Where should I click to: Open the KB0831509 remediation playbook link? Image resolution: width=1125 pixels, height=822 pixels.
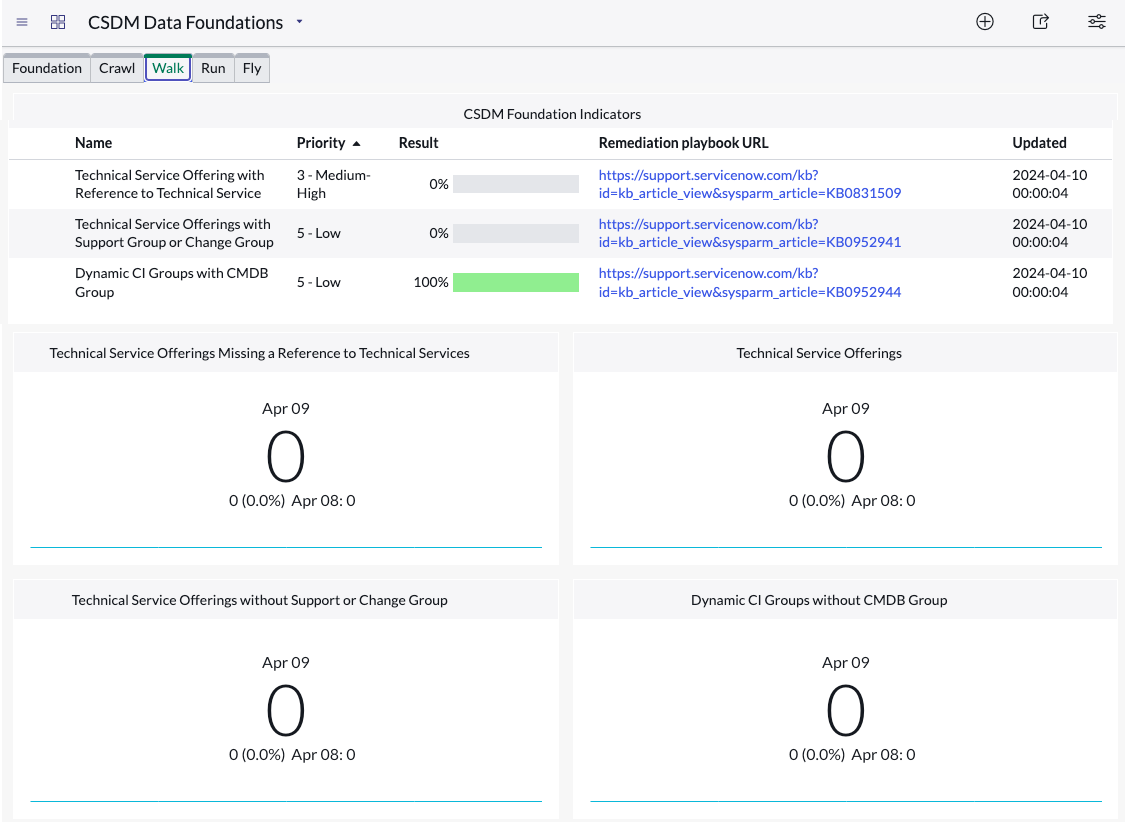click(x=750, y=184)
